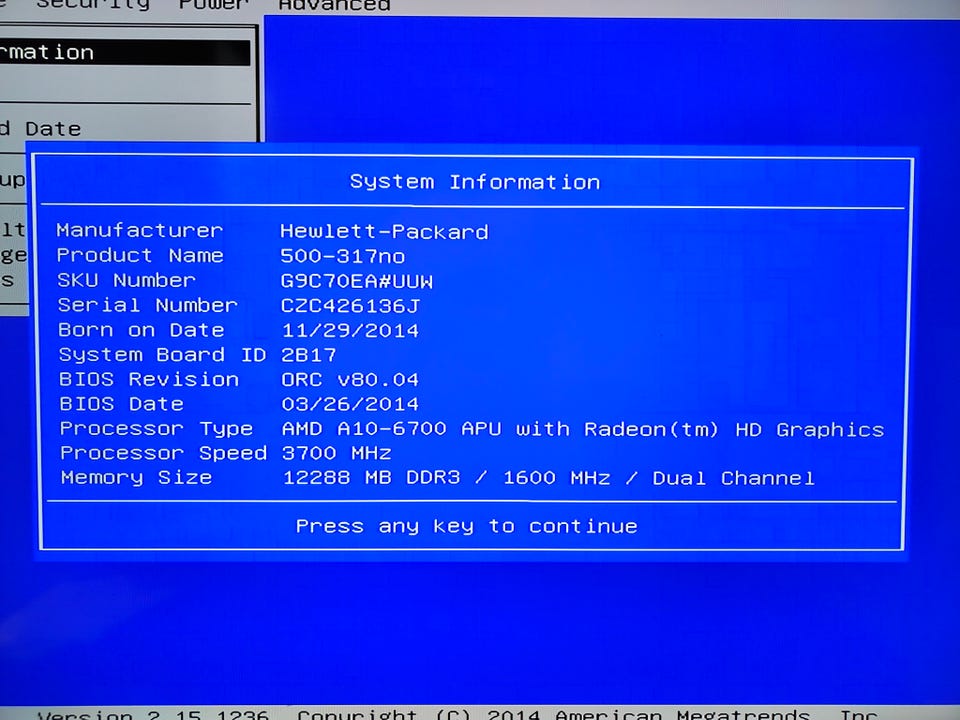Open the Power menu tab
Viewport: 960px width, 720px height.
pyautogui.click(x=214, y=5)
